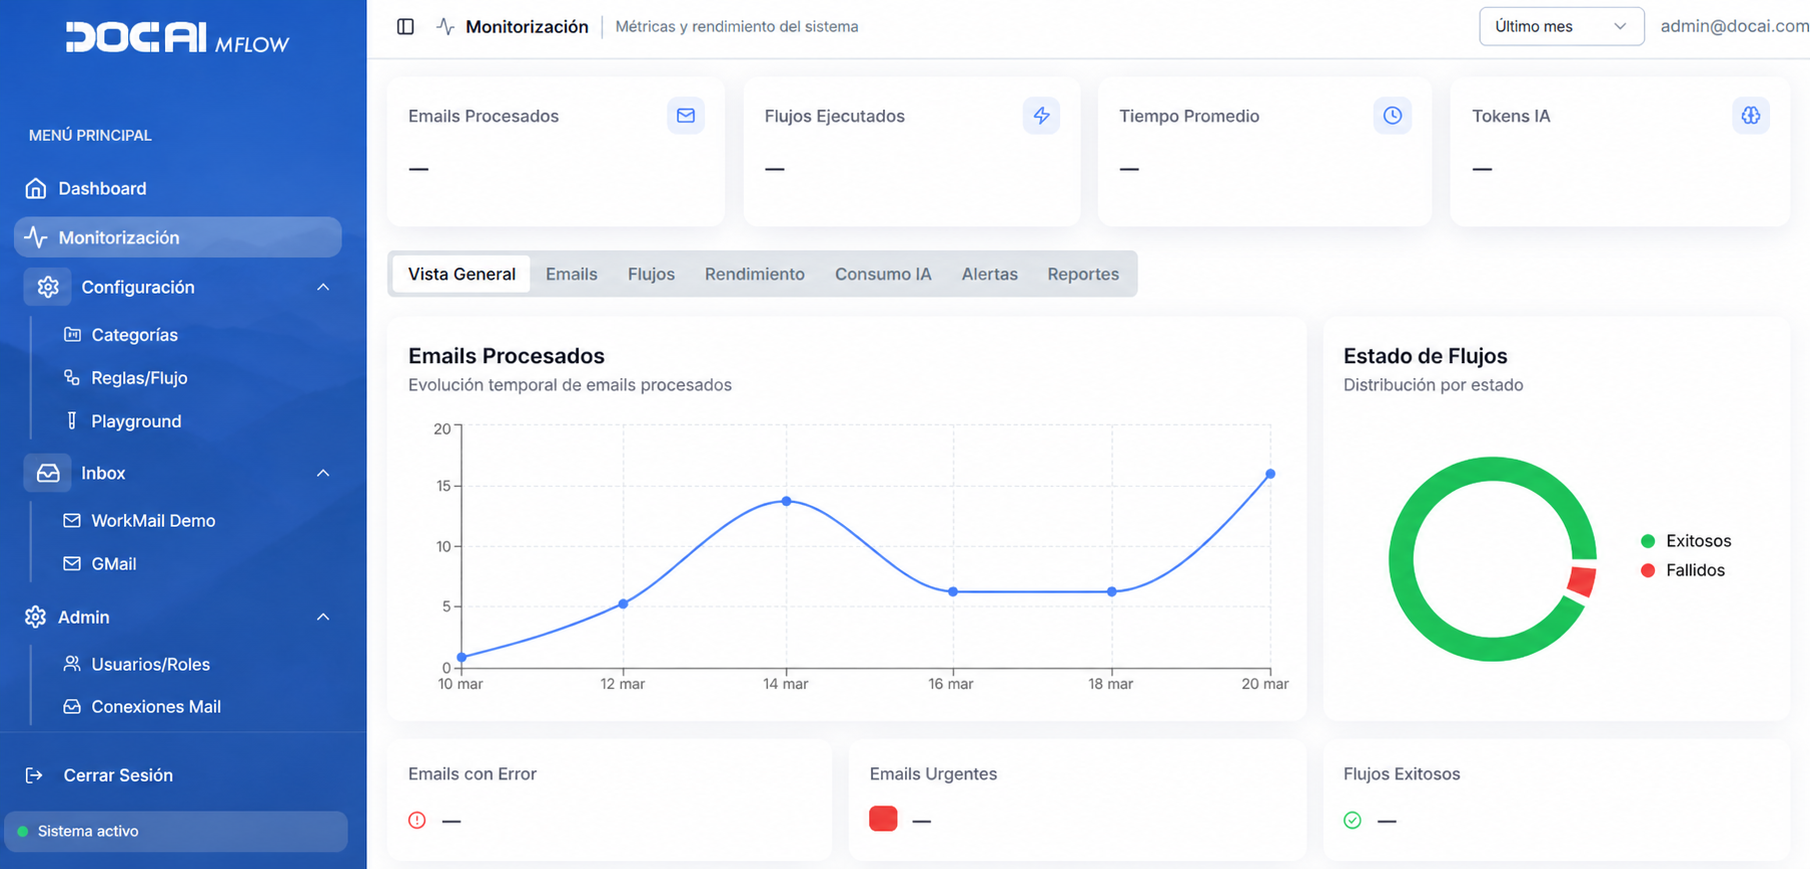Click the red square icon under Emails Urgentes
Screen dimensions: 1810x869
(x=883, y=819)
